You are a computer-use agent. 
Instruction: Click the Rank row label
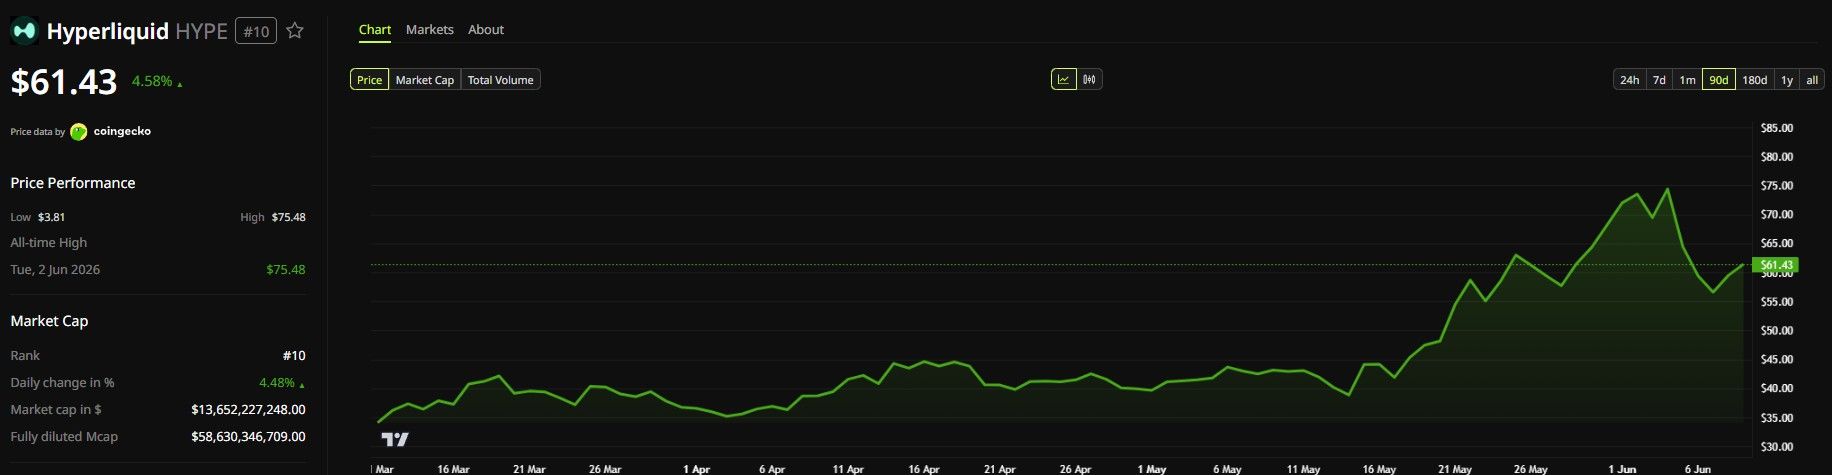coord(25,356)
